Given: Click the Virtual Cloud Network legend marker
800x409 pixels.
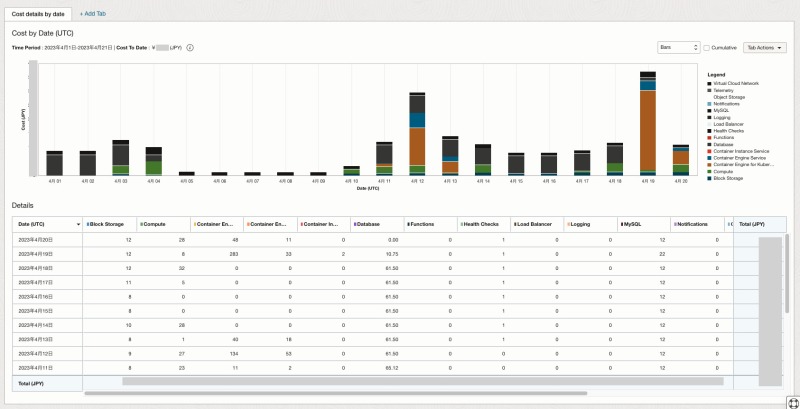Looking at the screenshot, I should tap(710, 83).
